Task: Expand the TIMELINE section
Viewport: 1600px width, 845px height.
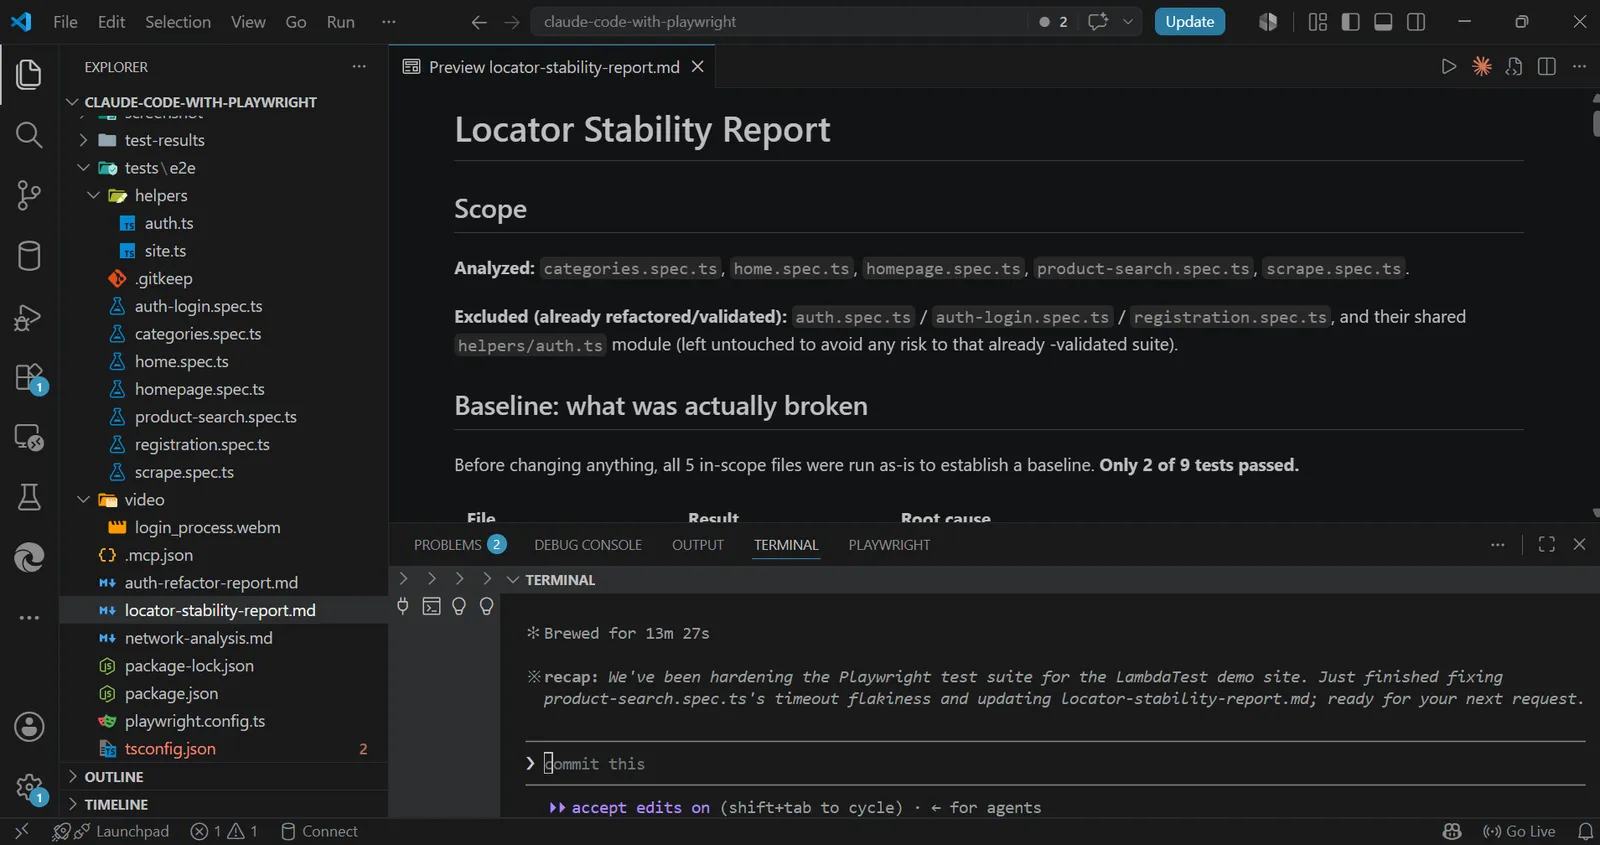Action: pyautogui.click(x=72, y=804)
